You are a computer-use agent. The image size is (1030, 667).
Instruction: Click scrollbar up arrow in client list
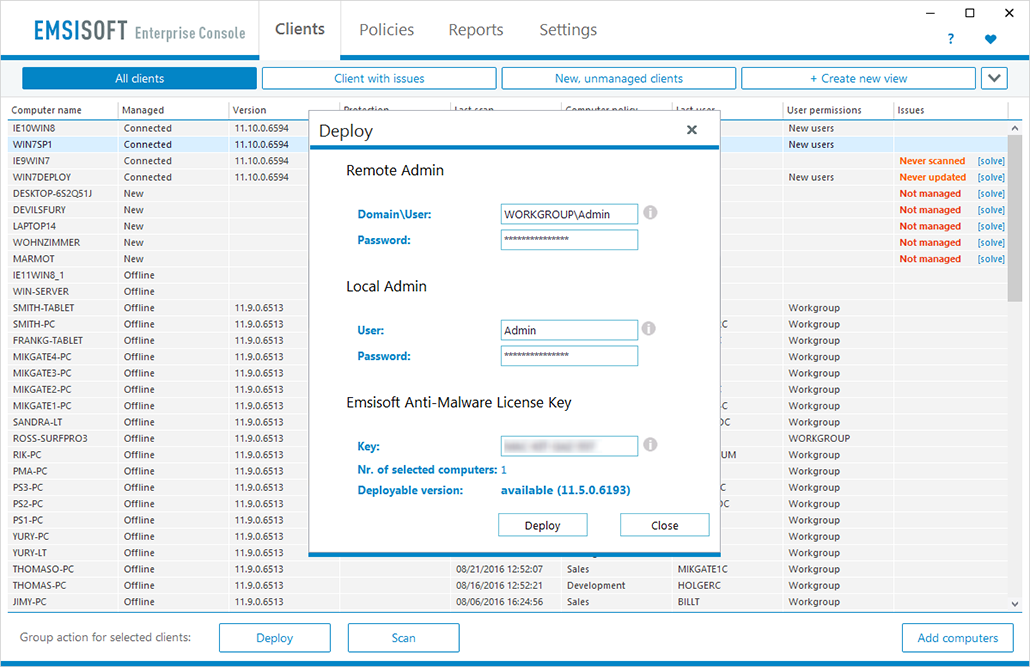(x=1015, y=128)
